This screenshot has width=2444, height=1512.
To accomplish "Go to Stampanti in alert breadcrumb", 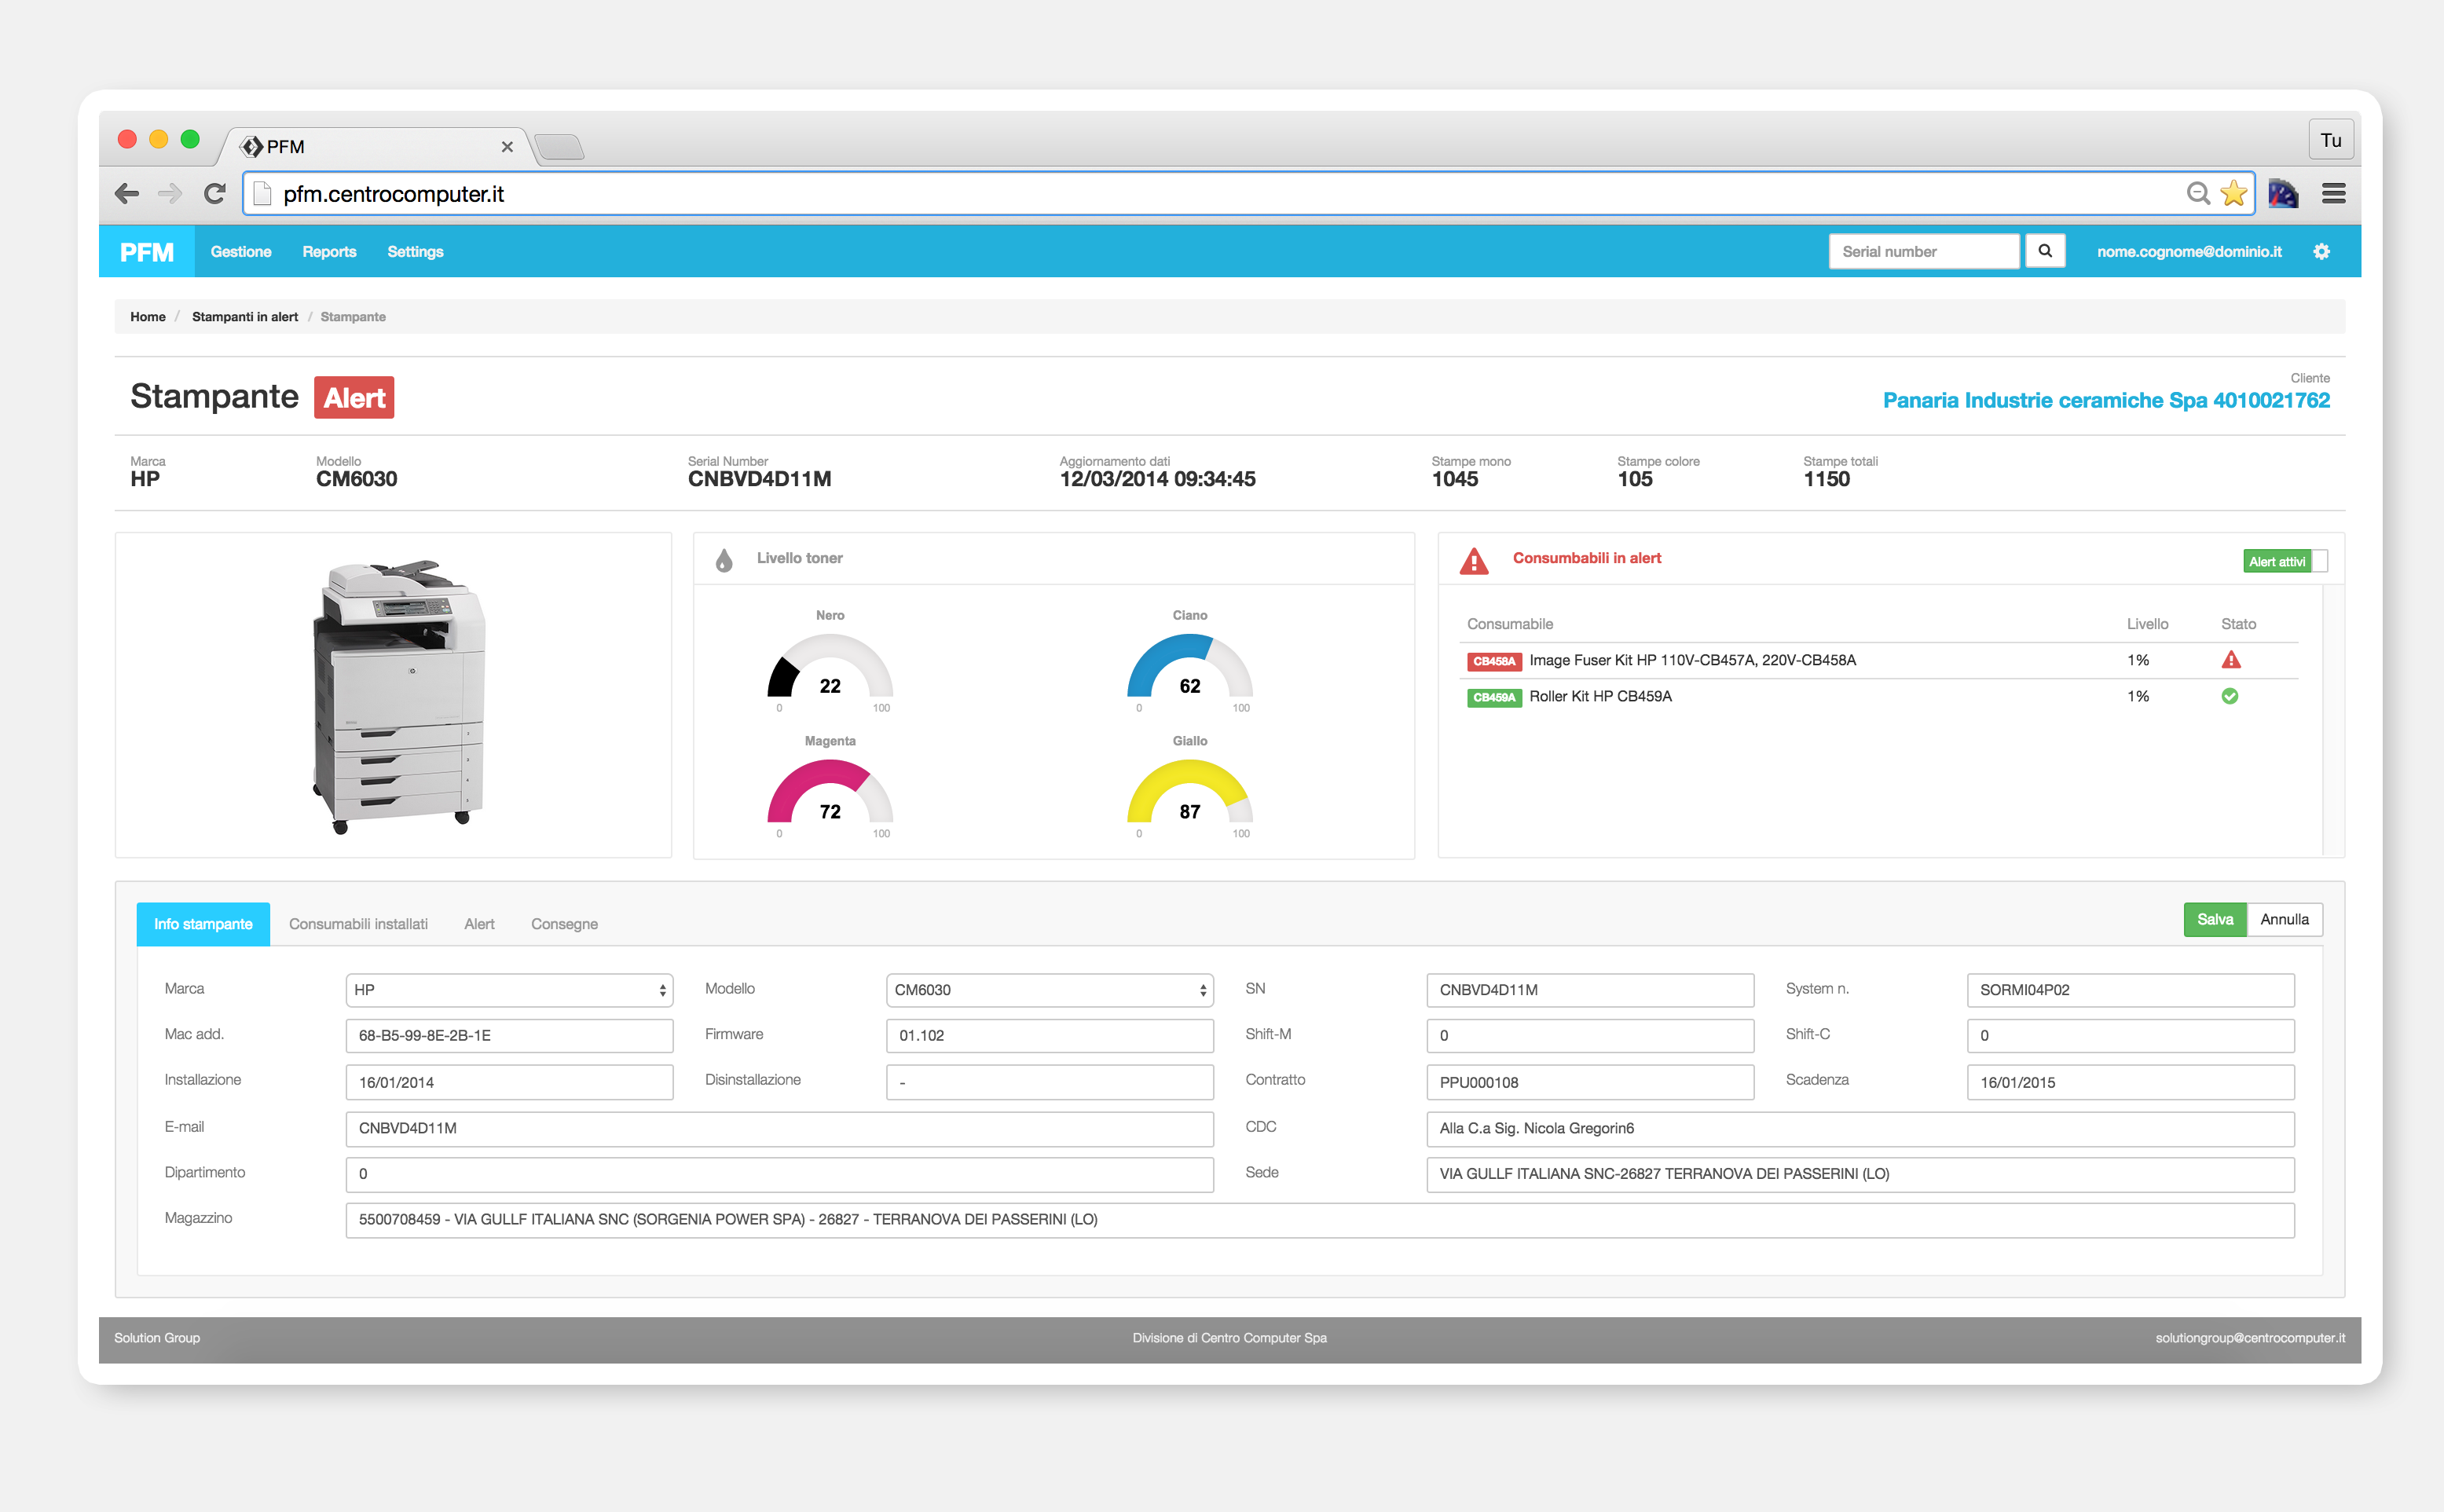I will pos(245,317).
